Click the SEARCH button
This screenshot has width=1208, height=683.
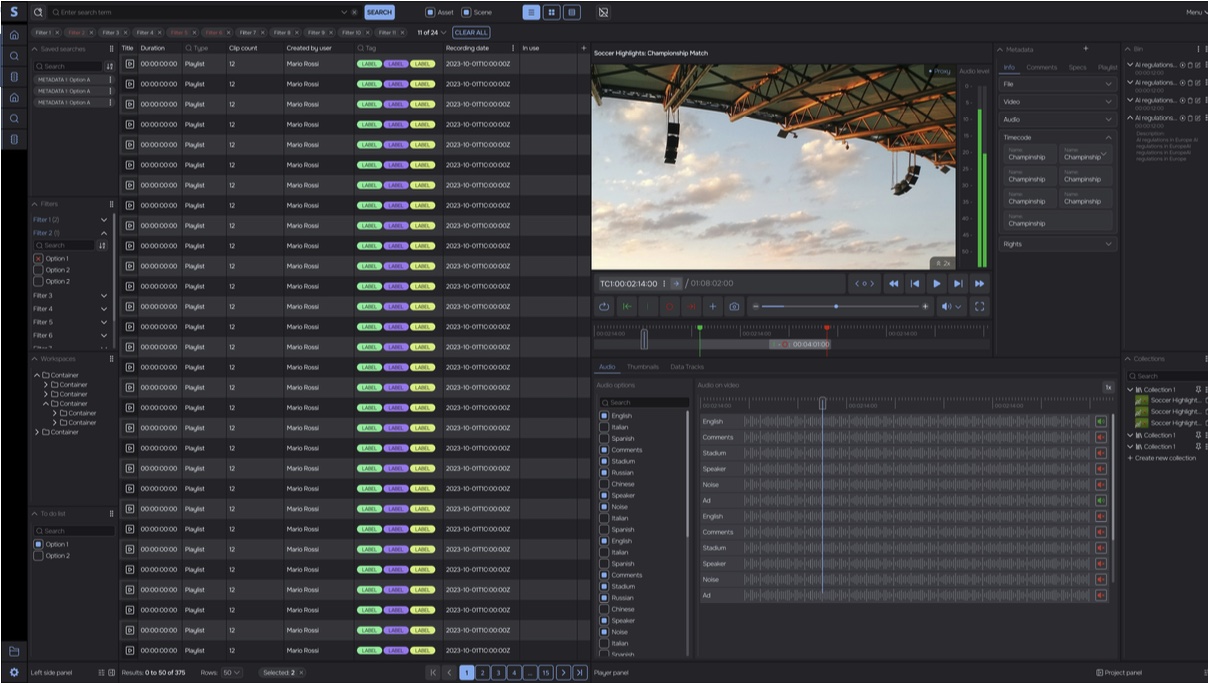point(379,12)
